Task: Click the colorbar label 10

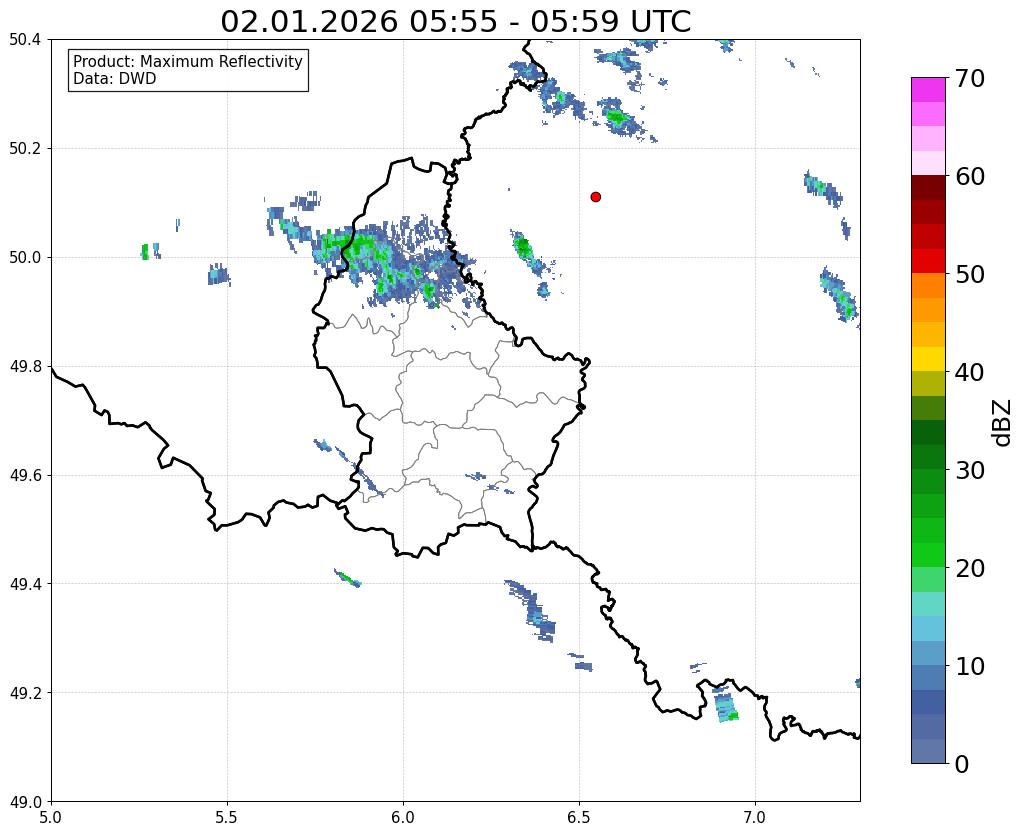Action: (x=970, y=666)
